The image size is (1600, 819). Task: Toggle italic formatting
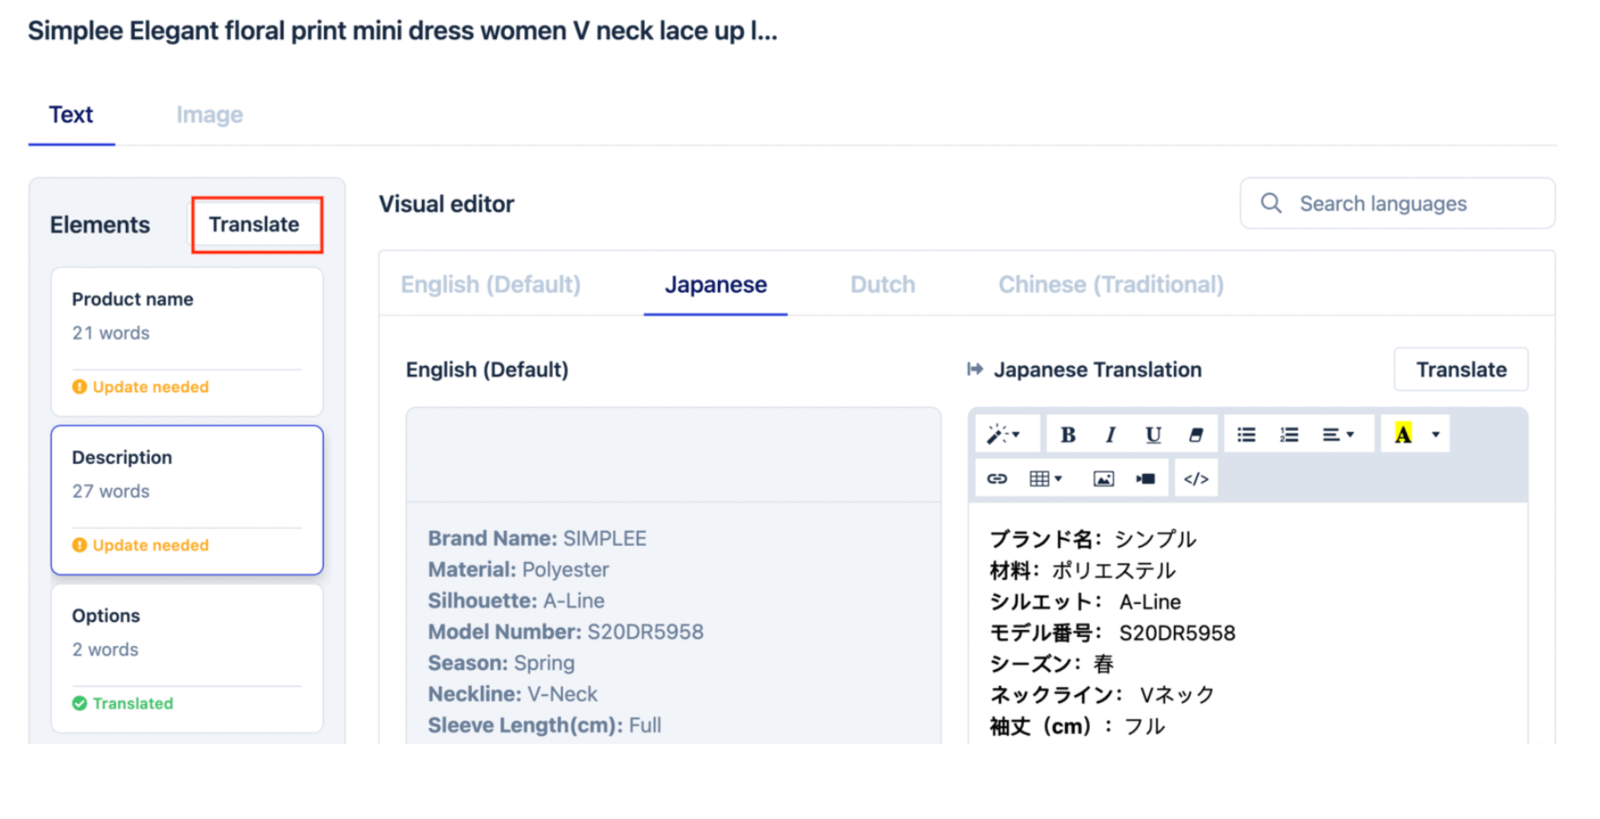coord(1110,435)
